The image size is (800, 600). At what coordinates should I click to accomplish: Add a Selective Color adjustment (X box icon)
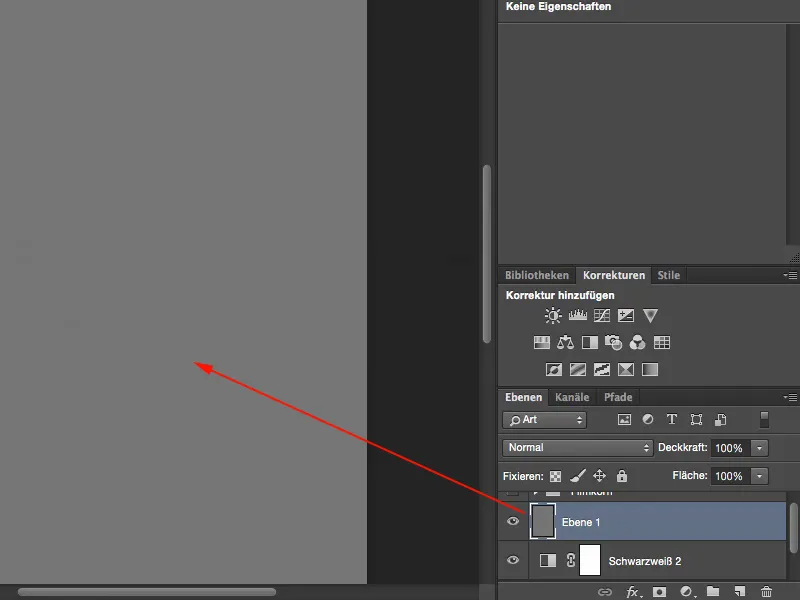[x=626, y=369]
